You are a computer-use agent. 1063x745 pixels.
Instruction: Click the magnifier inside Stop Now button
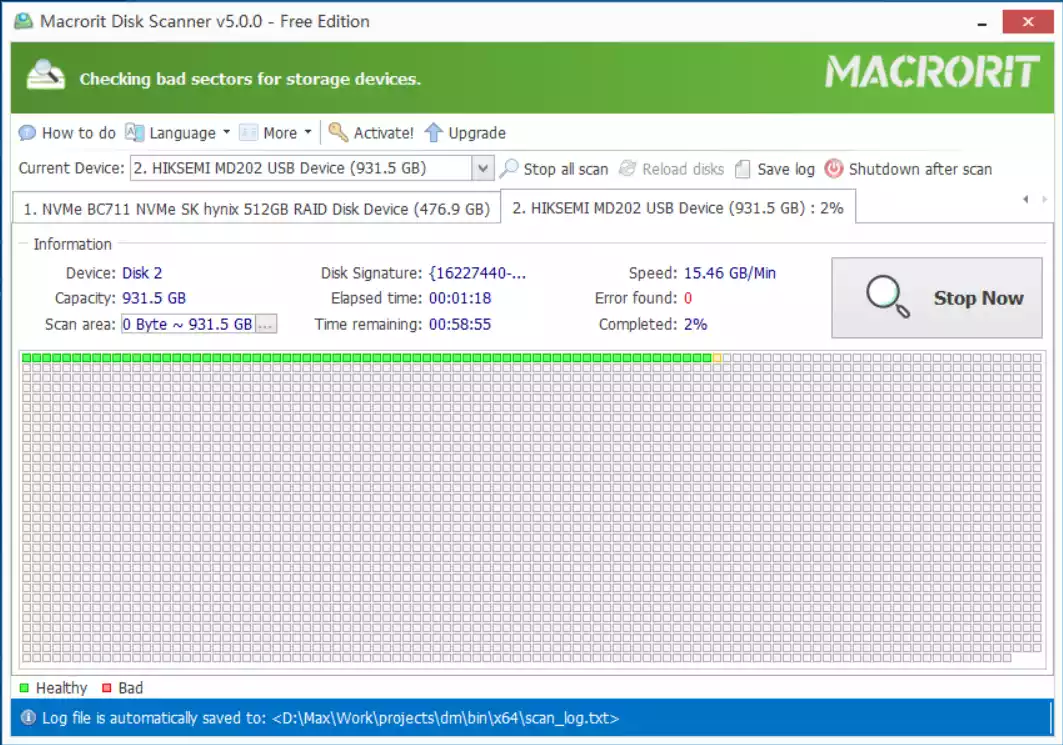(x=884, y=297)
